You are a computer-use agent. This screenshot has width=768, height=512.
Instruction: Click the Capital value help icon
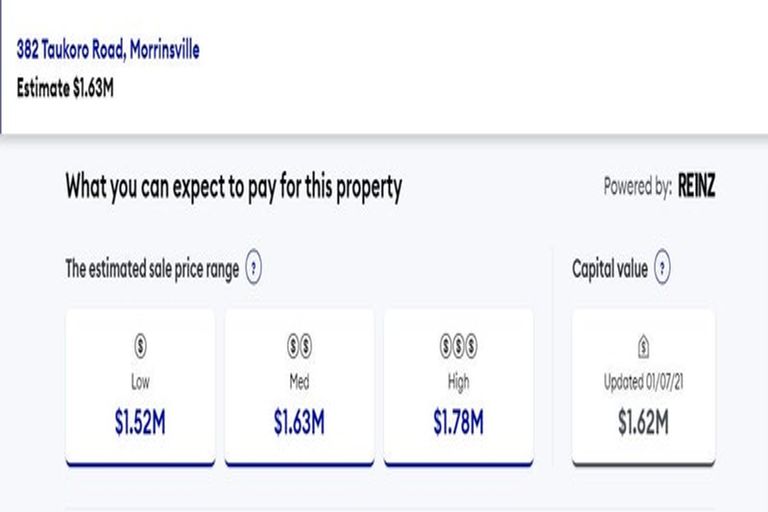point(662,269)
